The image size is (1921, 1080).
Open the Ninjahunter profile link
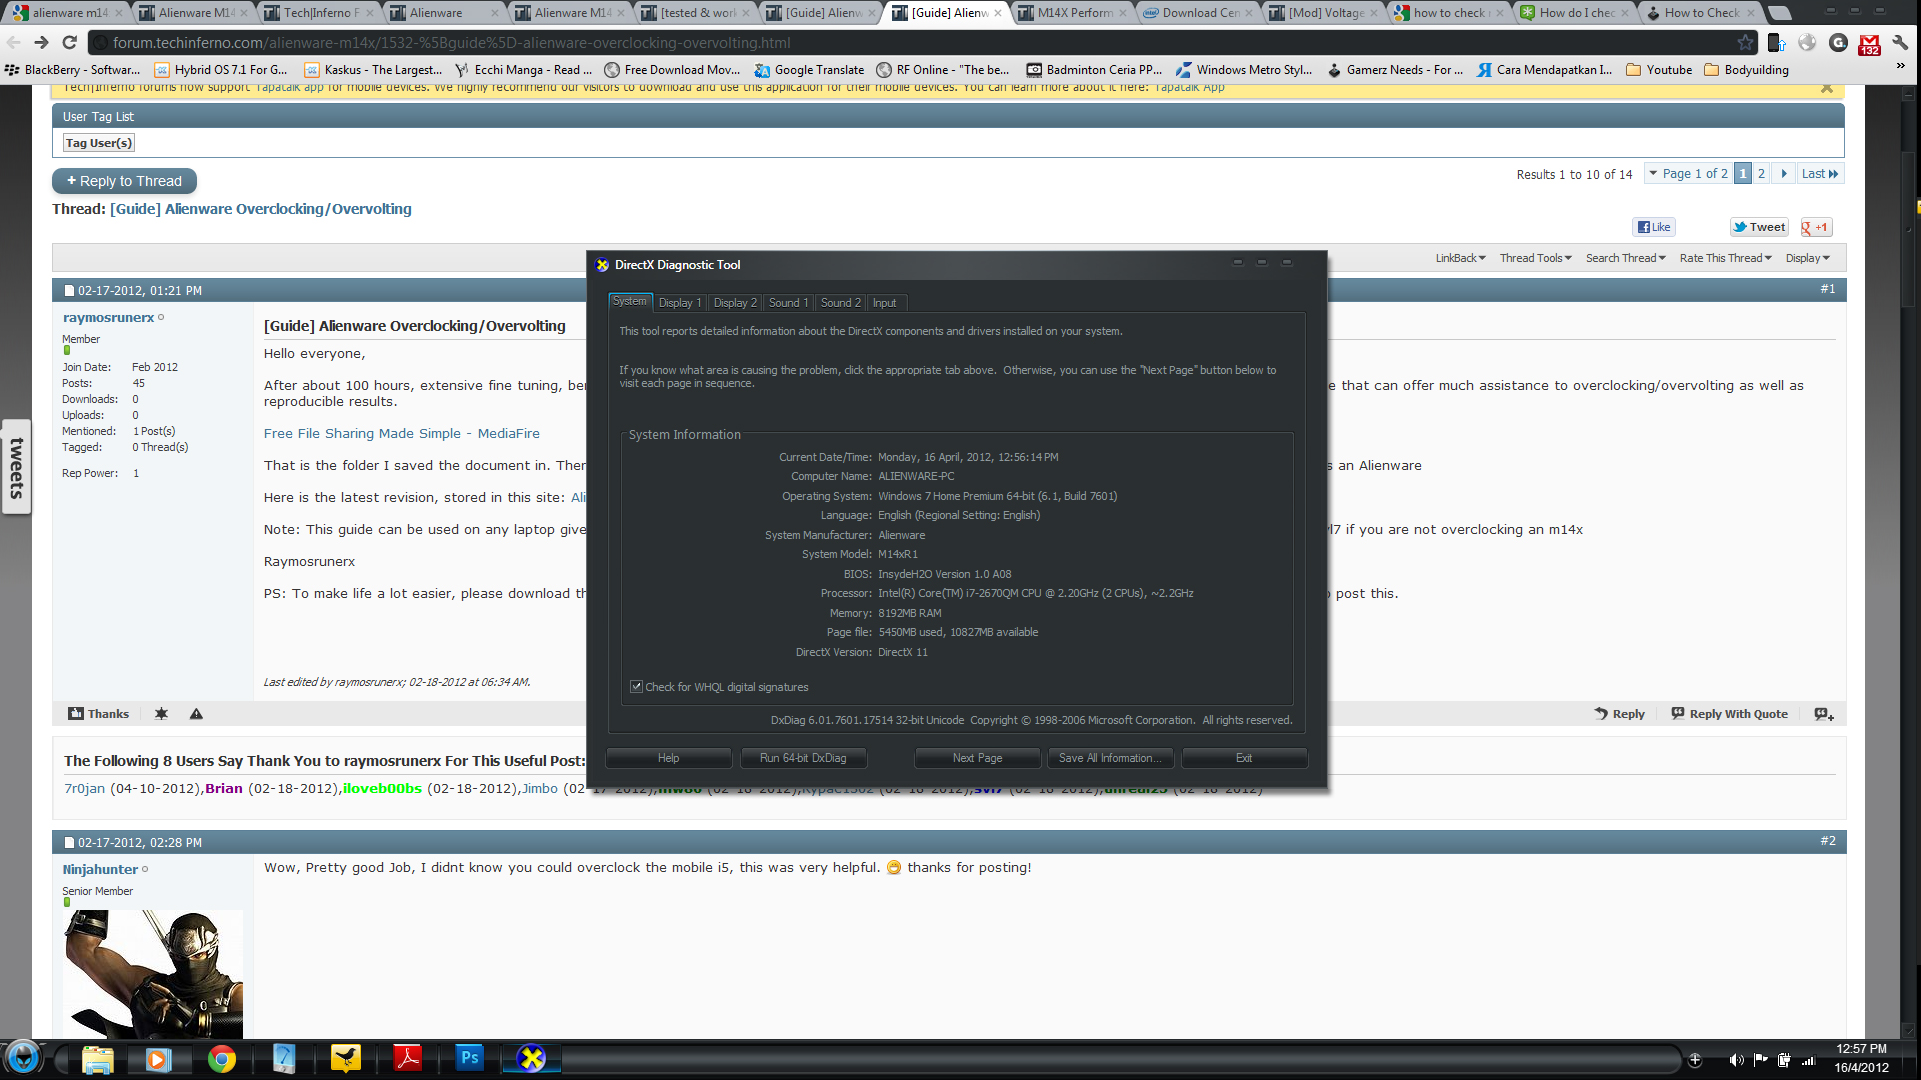[x=100, y=869]
